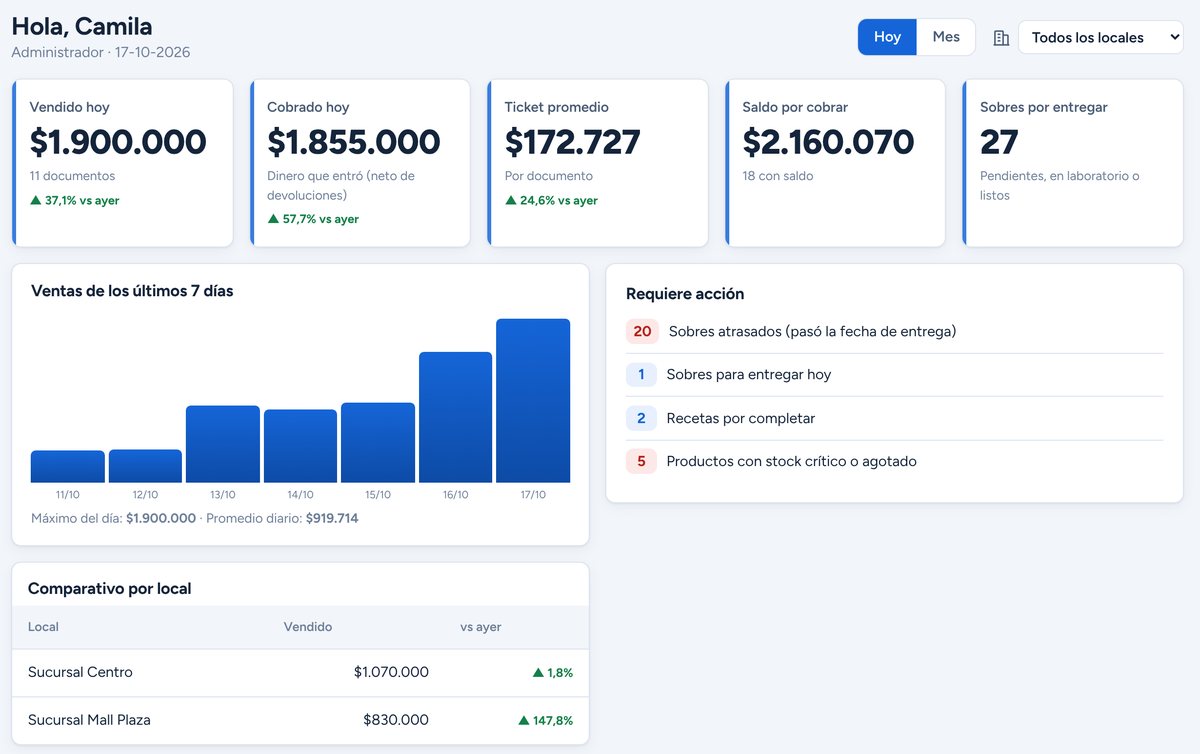The image size is (1200, 754).
Task: Click the Administrador · 17-10-2026 subtitle
Action: point(101,52)
